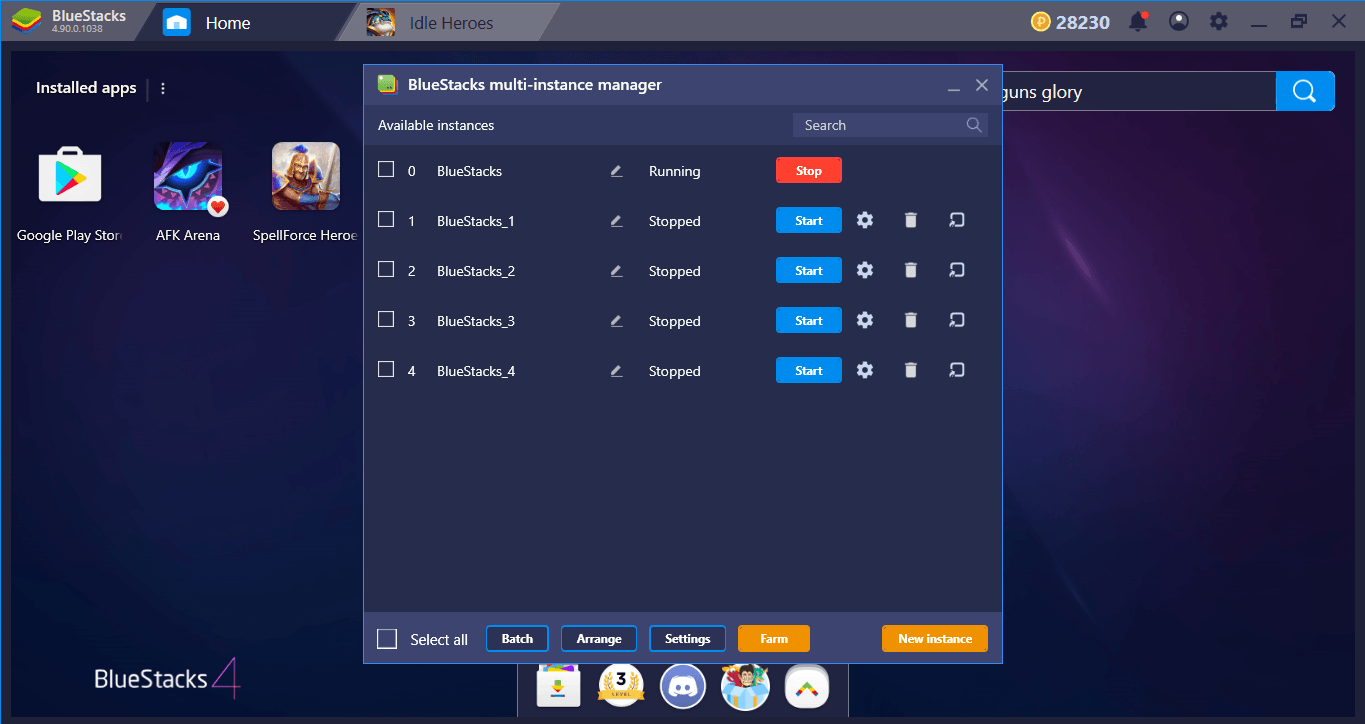Click the BlueStacks points coin icon
Image resolution: width=1365 pixels, height=724 pixels.
1040,22
